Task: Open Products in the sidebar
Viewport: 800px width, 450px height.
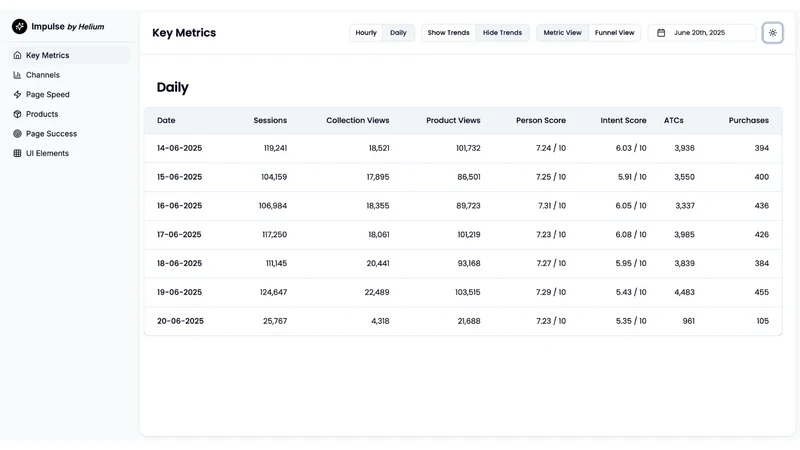Action: (x=70, y=114)
